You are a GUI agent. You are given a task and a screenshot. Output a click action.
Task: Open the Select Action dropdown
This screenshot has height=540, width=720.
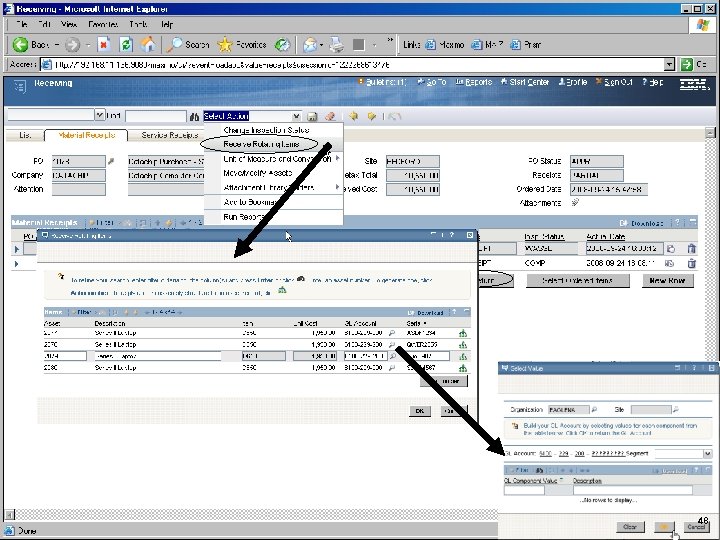[297, 116]
